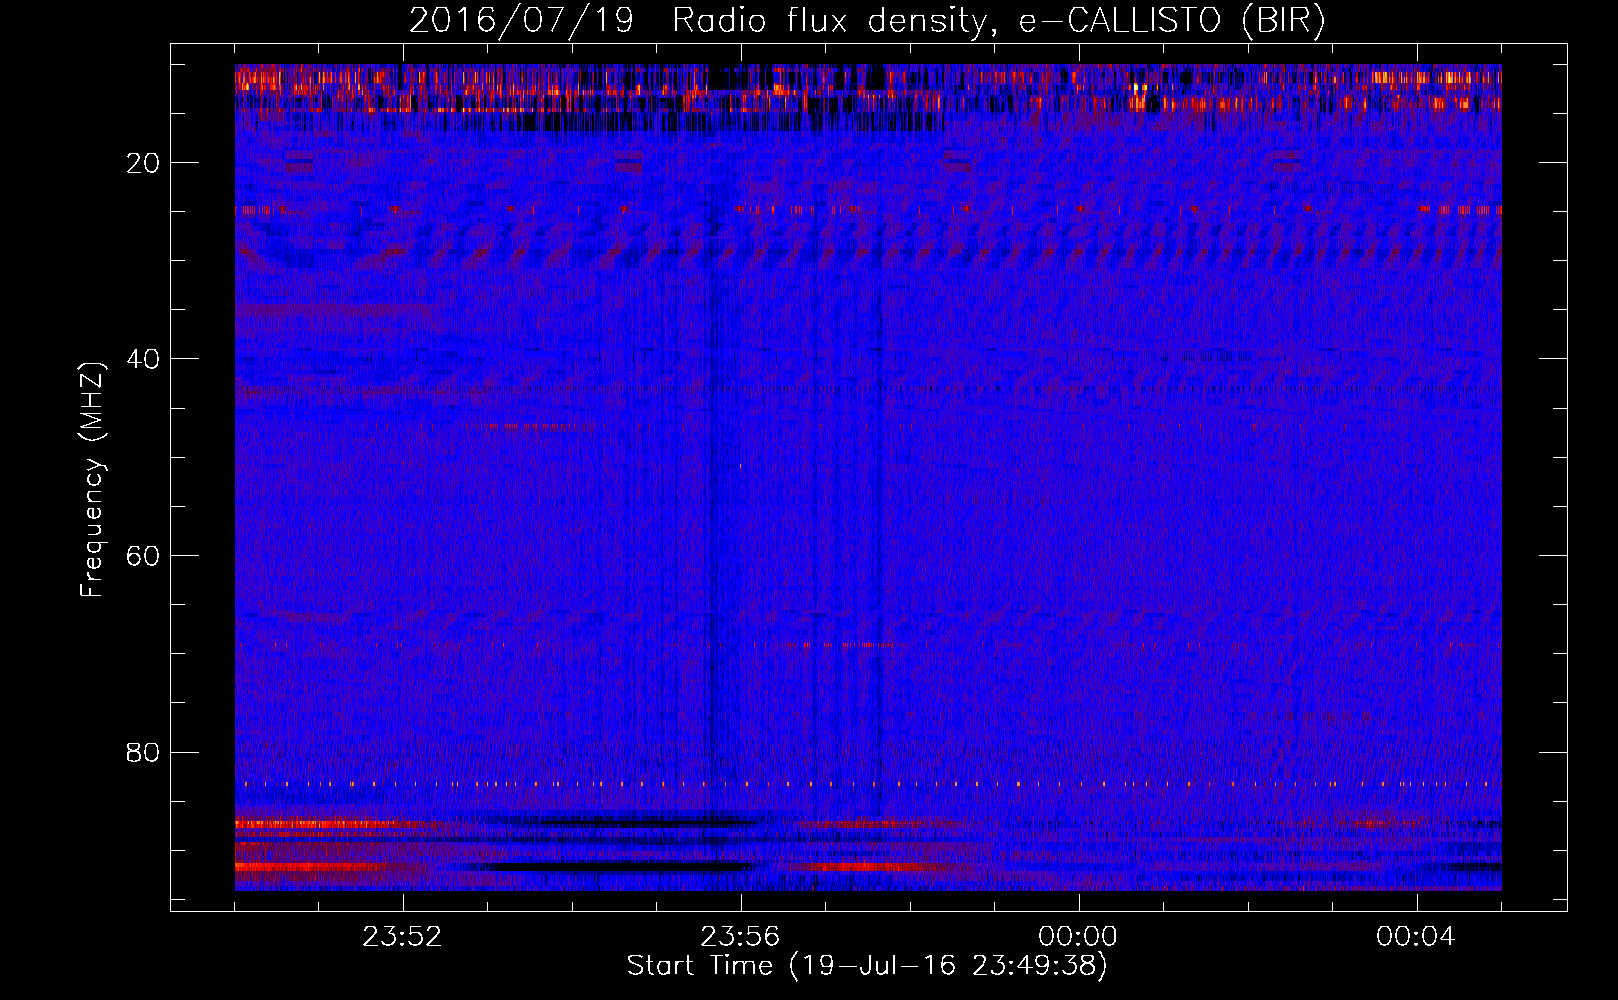This screenshot has width=1618, height=1000.
Task: Click the 00:04 time tick label
Action: pos(1416,937)
